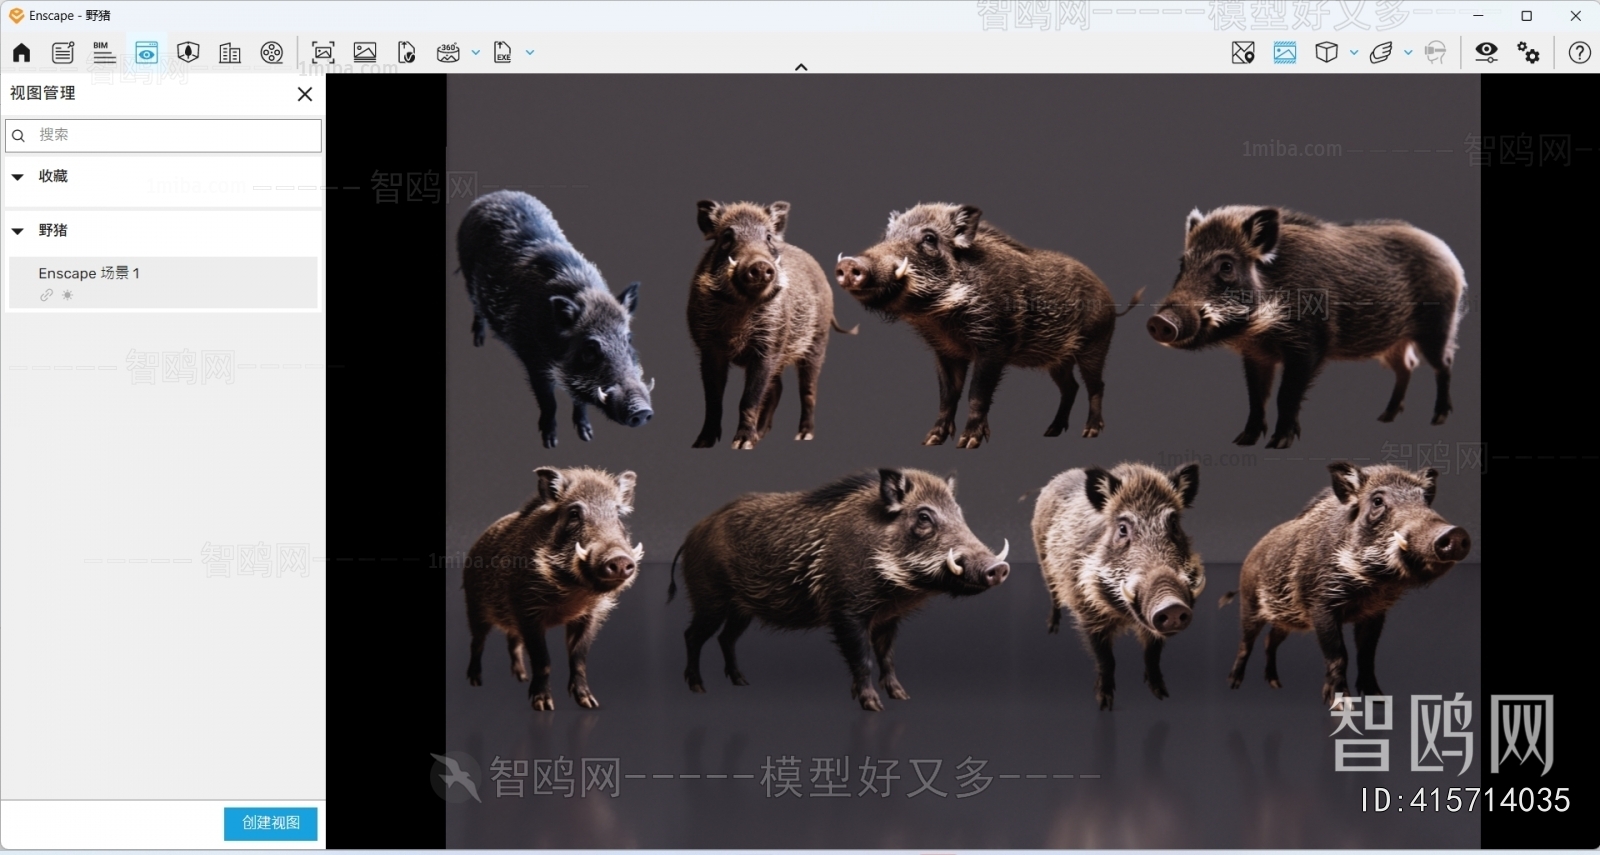Click the 搜索 search field

pyautogui.click(x=164, y=135)
